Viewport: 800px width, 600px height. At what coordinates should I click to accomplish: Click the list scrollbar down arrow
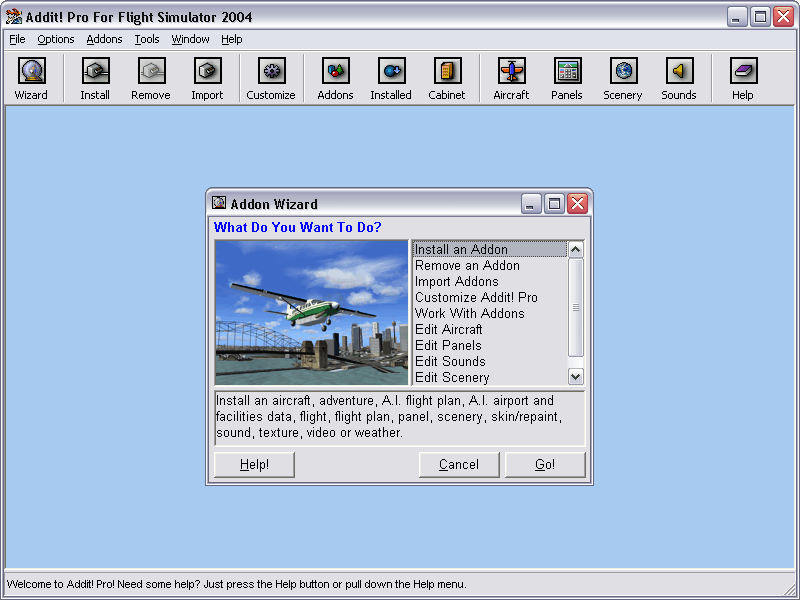pyautogui.click(x=576, y=377)
